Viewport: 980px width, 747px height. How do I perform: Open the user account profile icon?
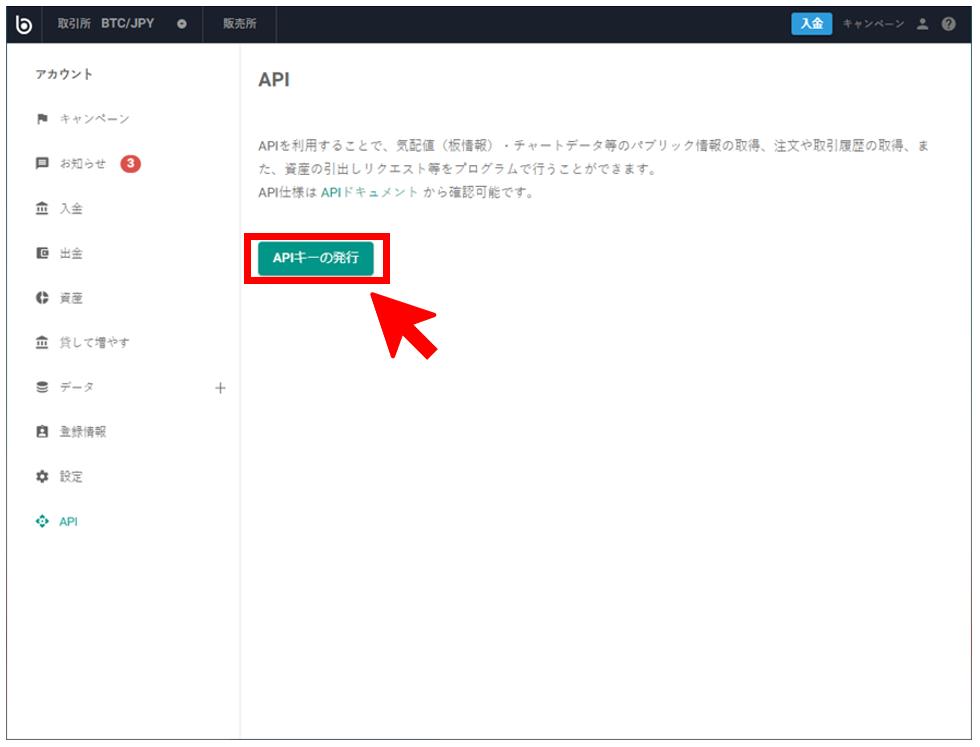pos(922,24)
